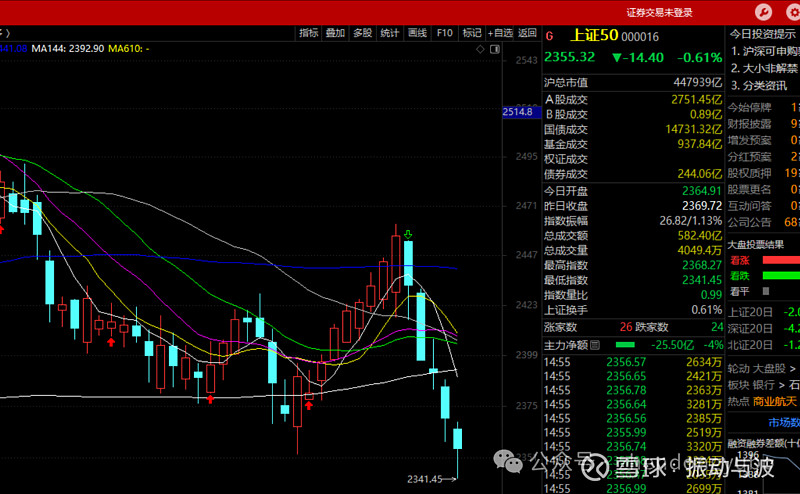Click the 沪总市值 447939亿 row
The image size is (800, 494).
(x=633, y=83)
